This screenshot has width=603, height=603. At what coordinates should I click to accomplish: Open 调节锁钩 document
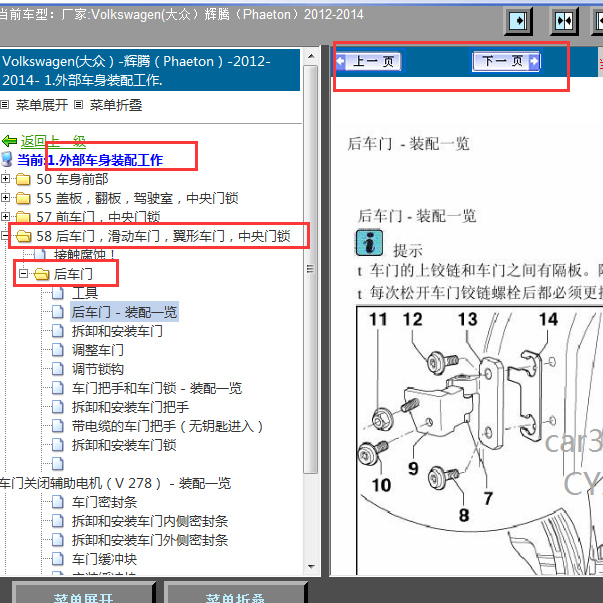[x=98, y=369]
